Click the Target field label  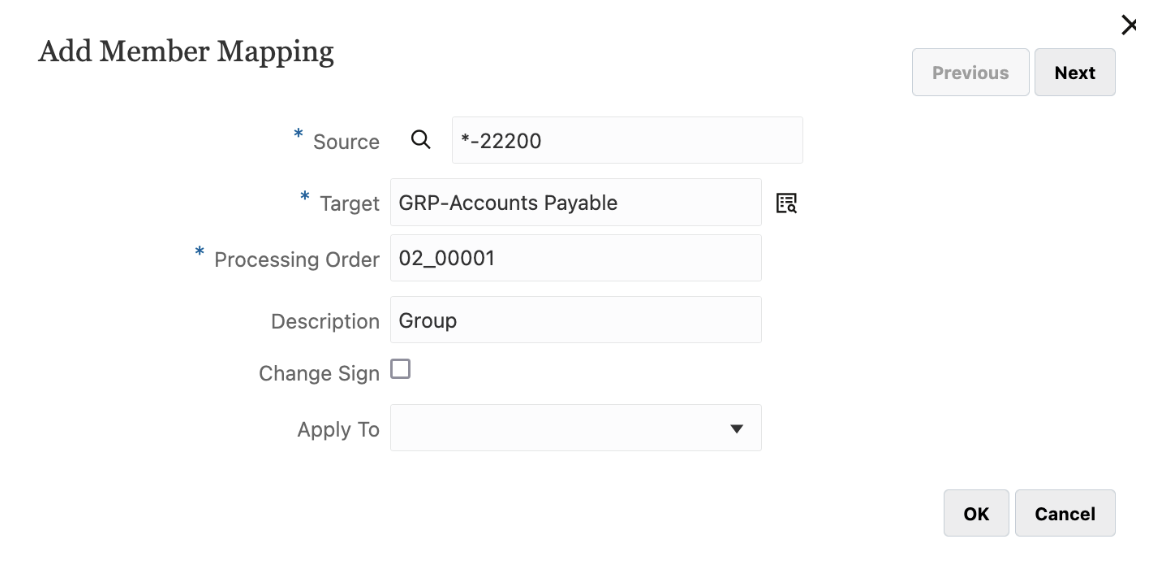[x=349, y=204]
